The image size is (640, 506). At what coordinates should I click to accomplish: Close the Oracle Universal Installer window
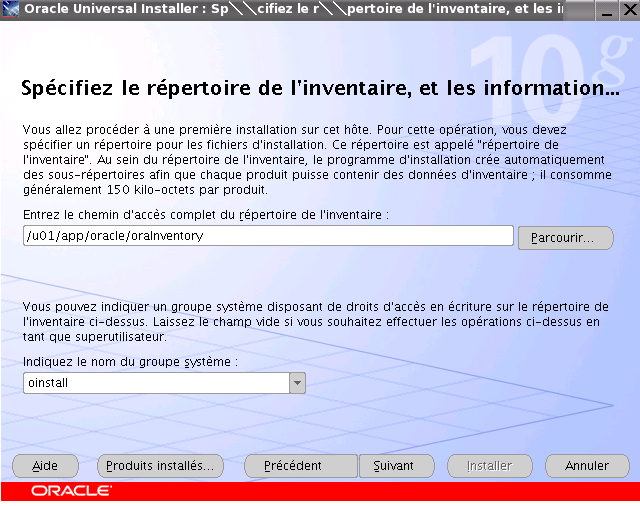click(630, 10)
